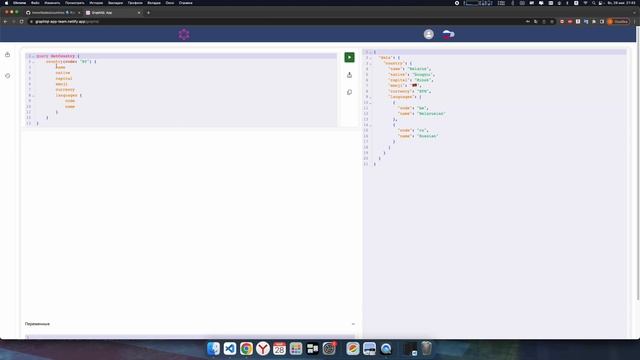Collapse the "data" fold arrow in the response
The width and height of the screenshot is (640, 360).
coord(371,58)
